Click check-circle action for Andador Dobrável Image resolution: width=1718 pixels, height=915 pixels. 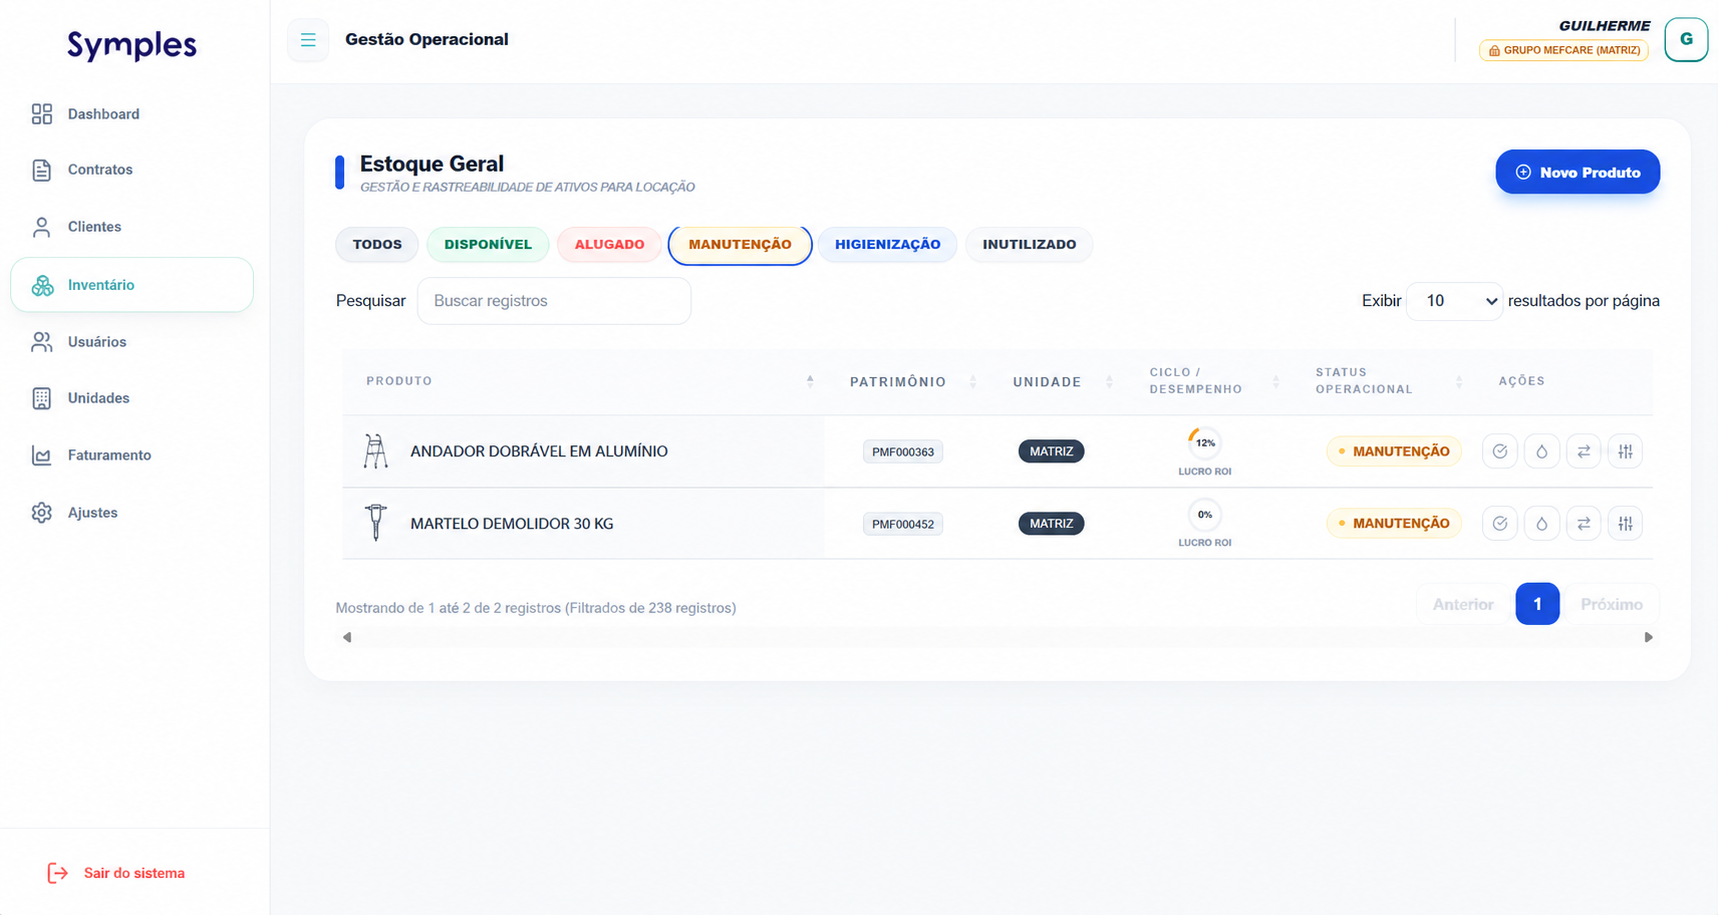pyautogui.click(x=1500, y=452)
